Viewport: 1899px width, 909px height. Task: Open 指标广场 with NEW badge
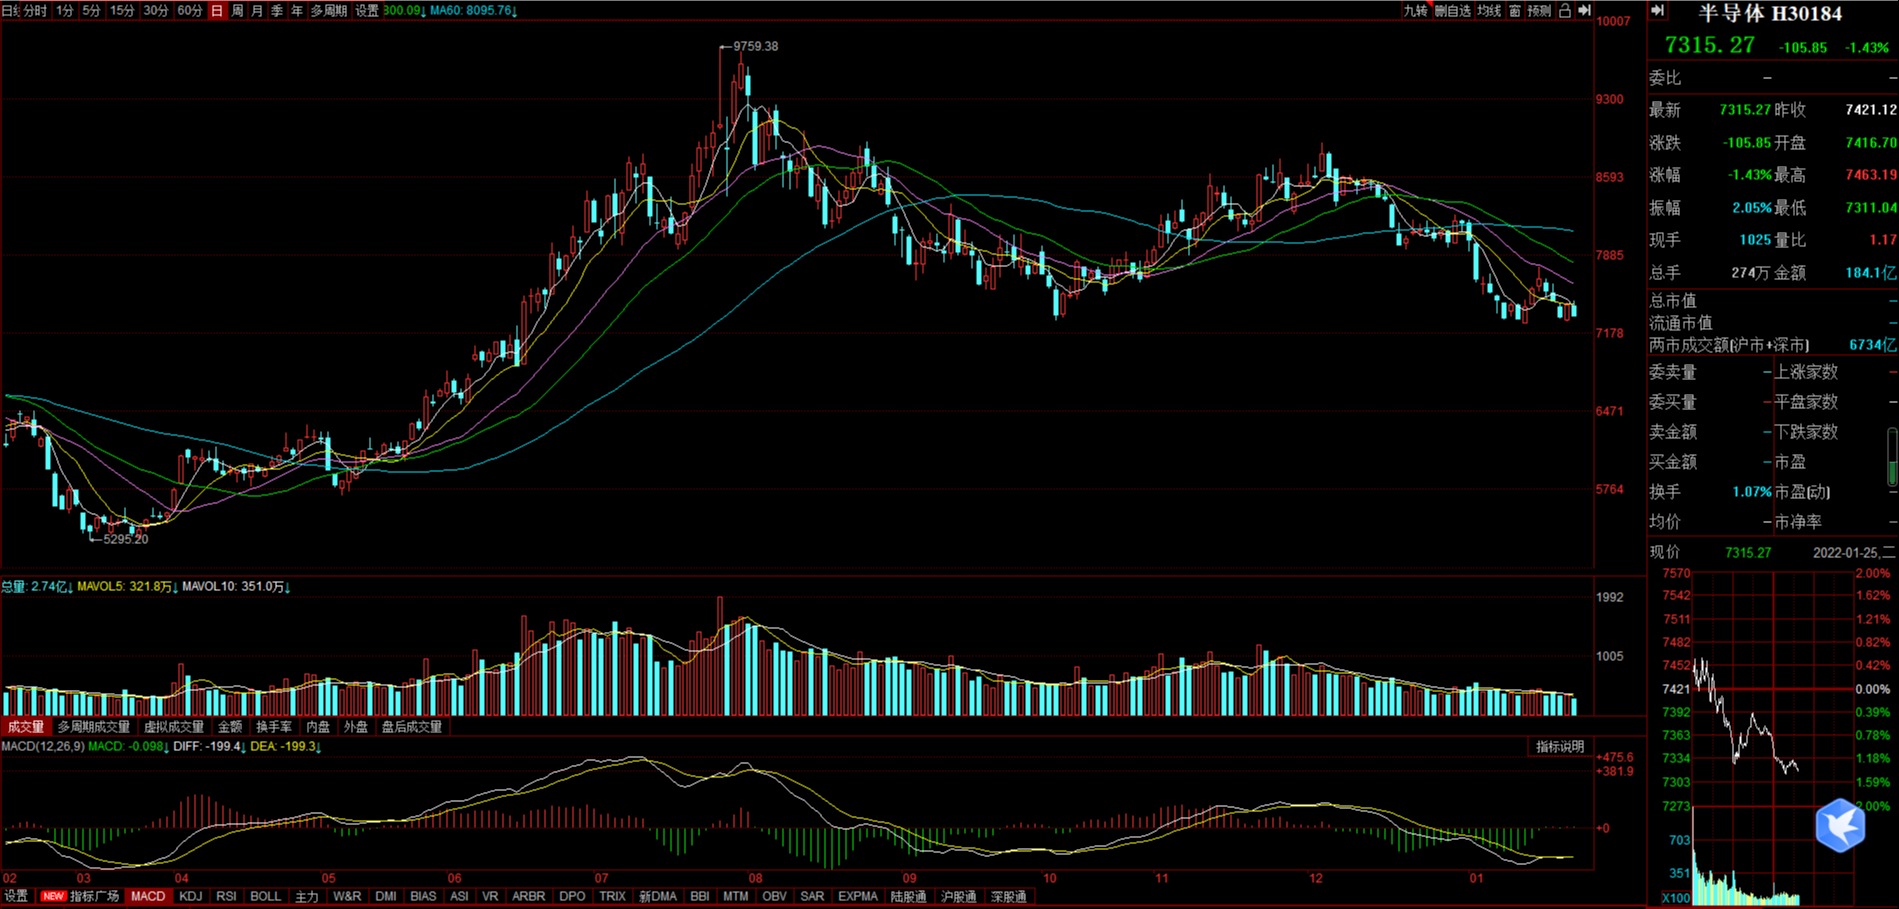81,896
